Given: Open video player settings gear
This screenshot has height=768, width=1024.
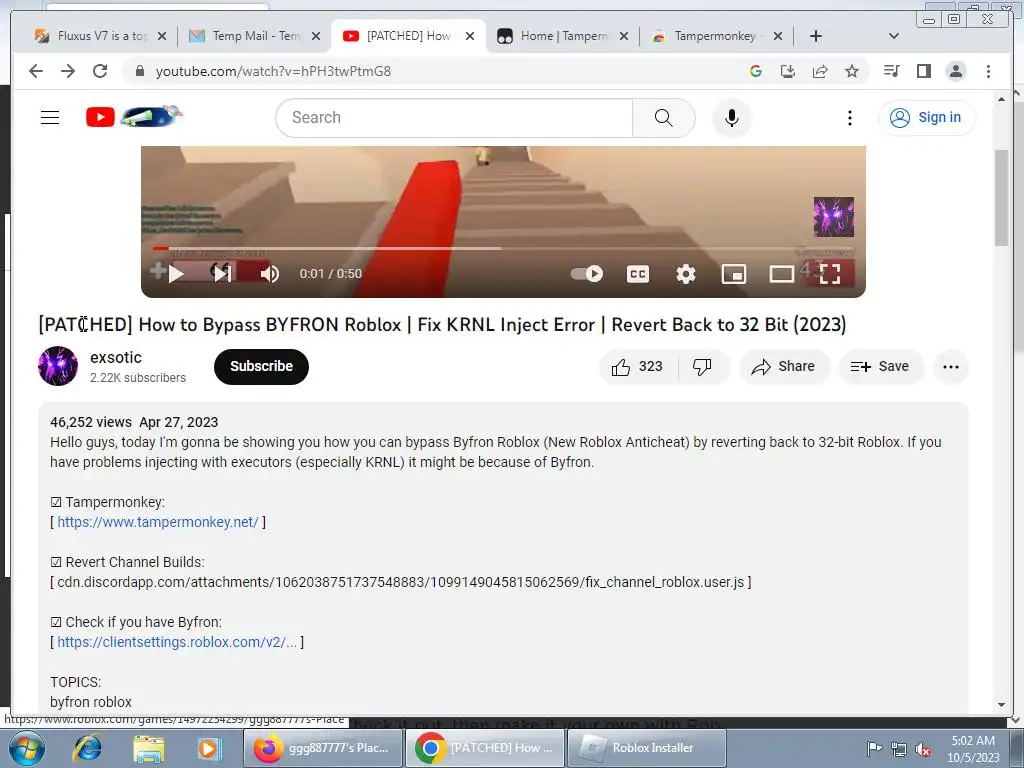Looking at the screenshot, I should [x=686, y=274].
